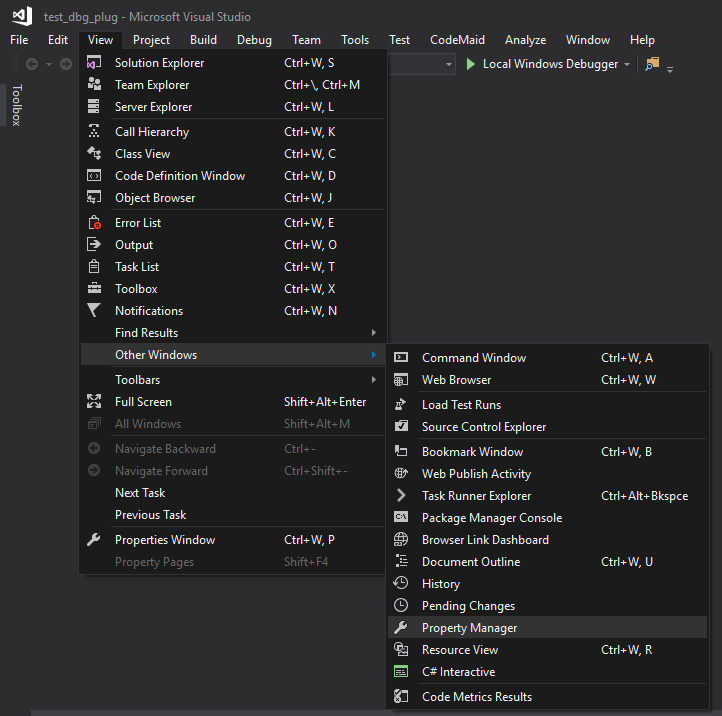
Task: Click the Web Publish Activity icon
Action: click(401, 473)
